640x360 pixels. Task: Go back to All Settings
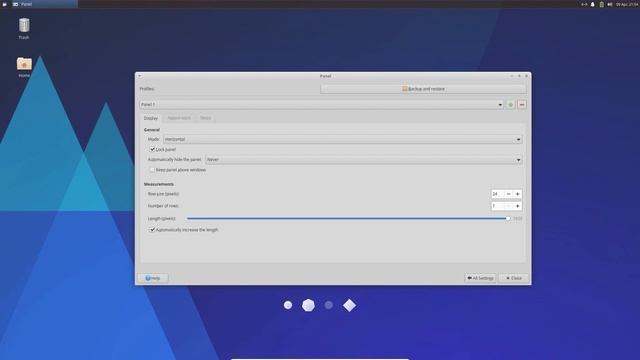(x=480, y=278)
